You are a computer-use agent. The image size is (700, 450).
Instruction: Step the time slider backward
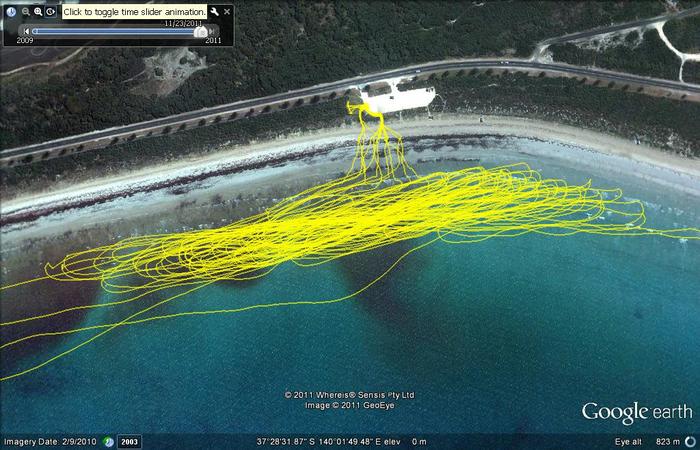(x=26, y=31)
